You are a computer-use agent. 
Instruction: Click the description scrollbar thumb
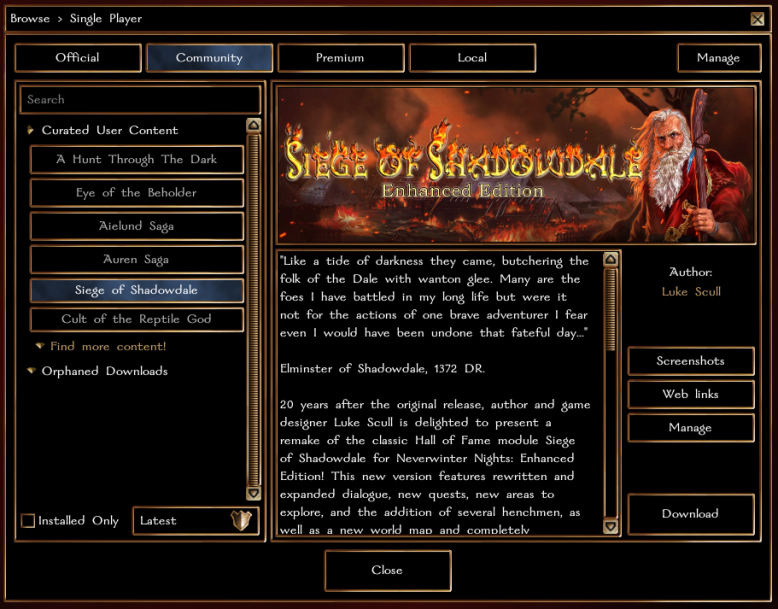point(610,309)
